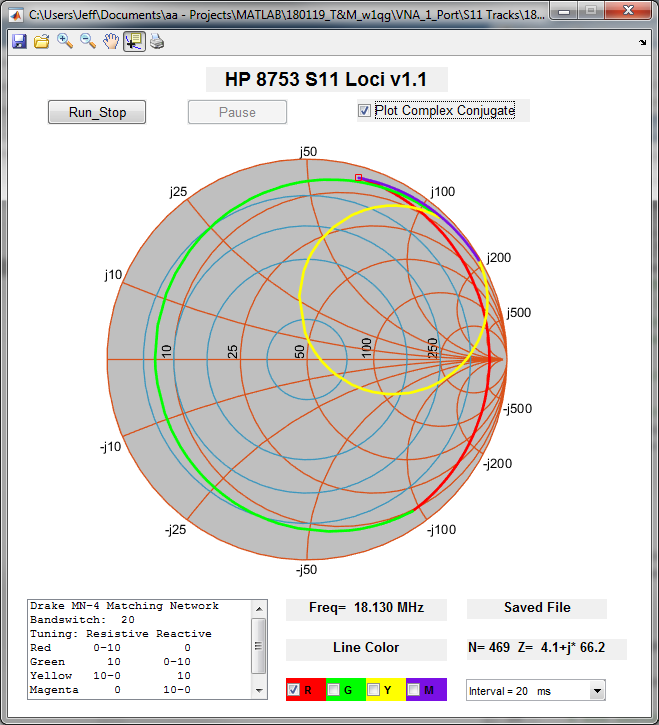This screenshot has width=659, height=725.
Task: Click the -j500 Smith chart label
Action: pos(517,409)
